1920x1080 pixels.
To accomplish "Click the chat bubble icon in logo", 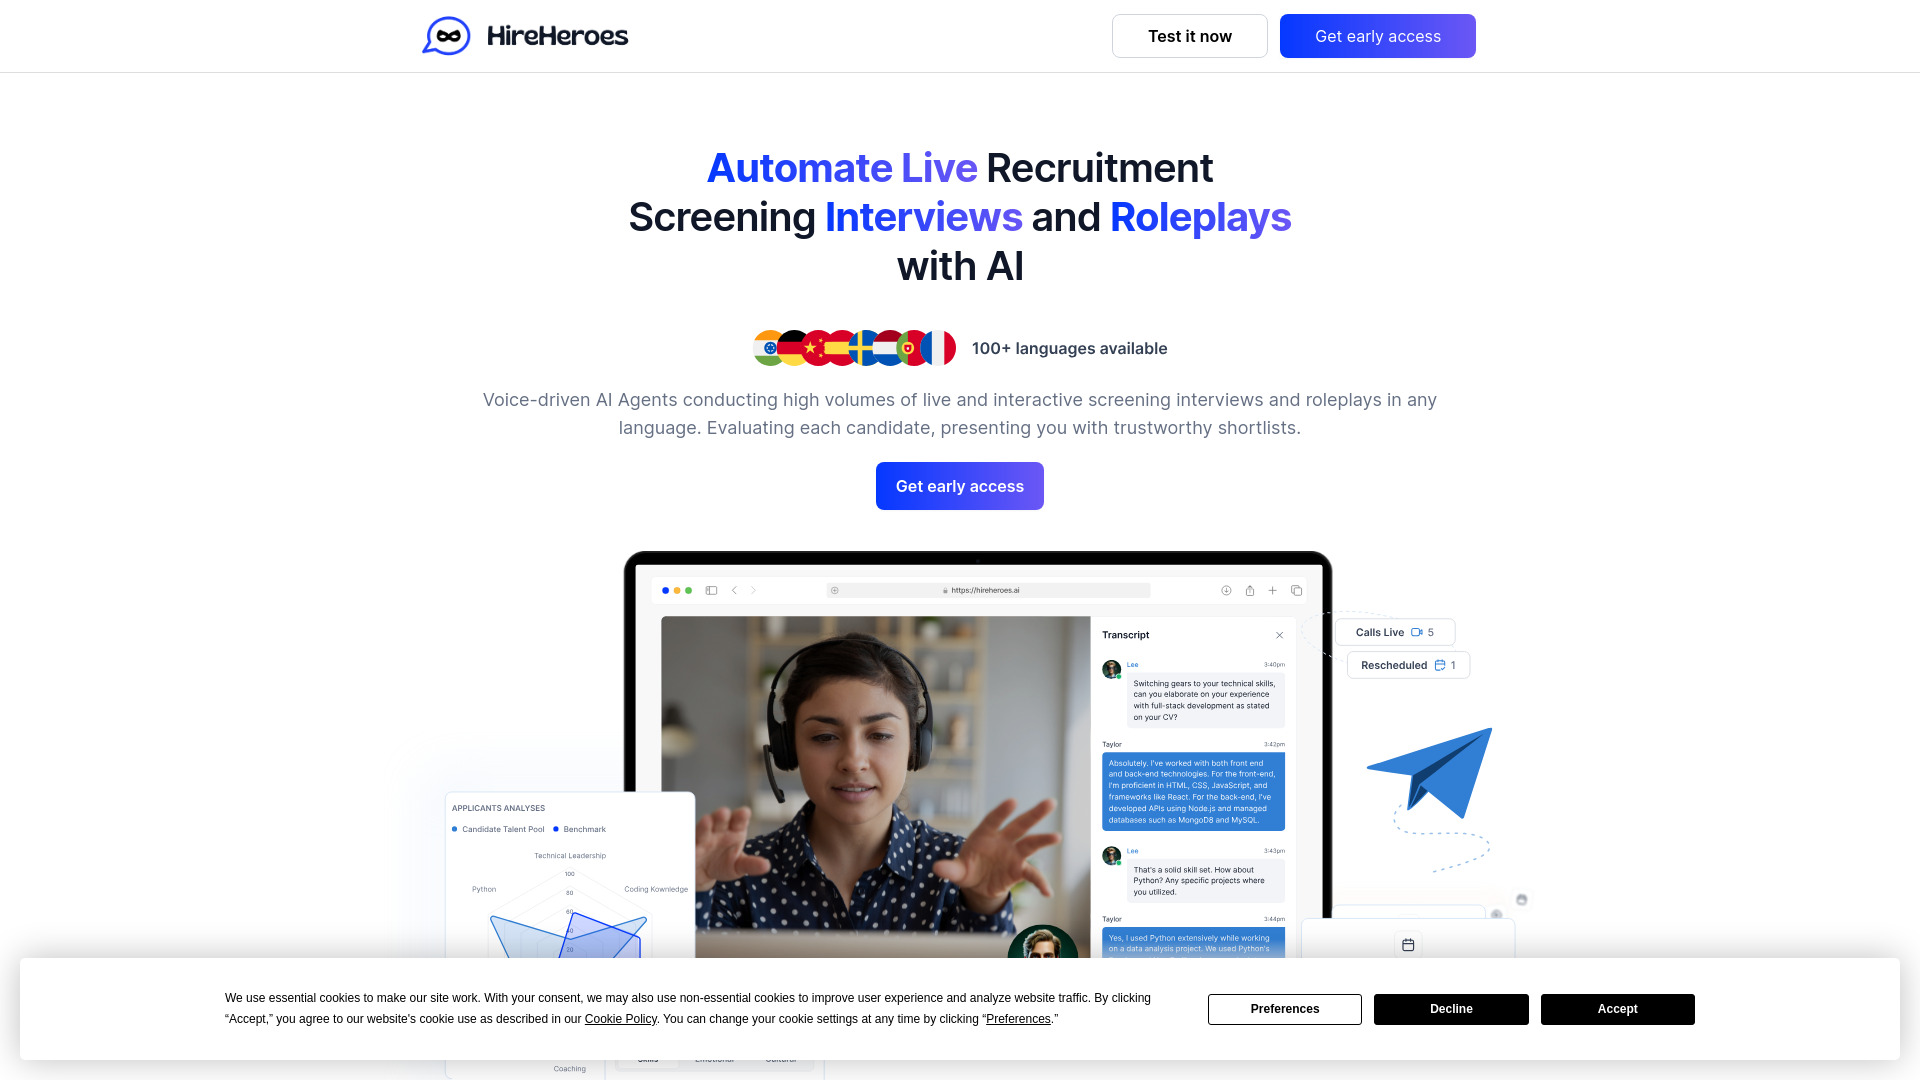I will (446, 36).
